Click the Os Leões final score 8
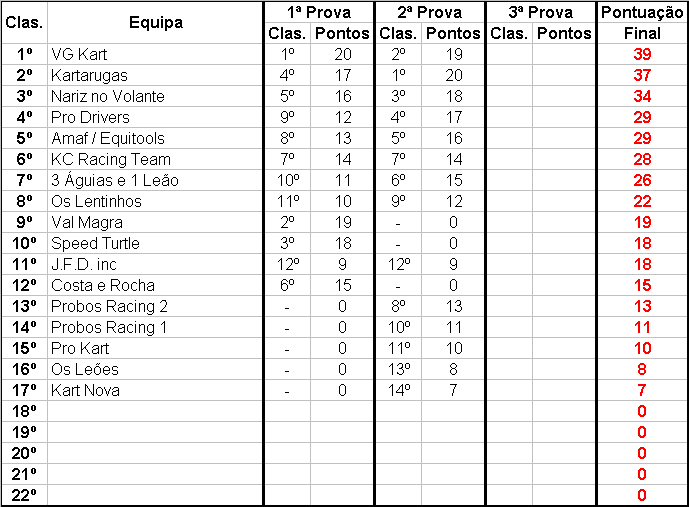 642,369
